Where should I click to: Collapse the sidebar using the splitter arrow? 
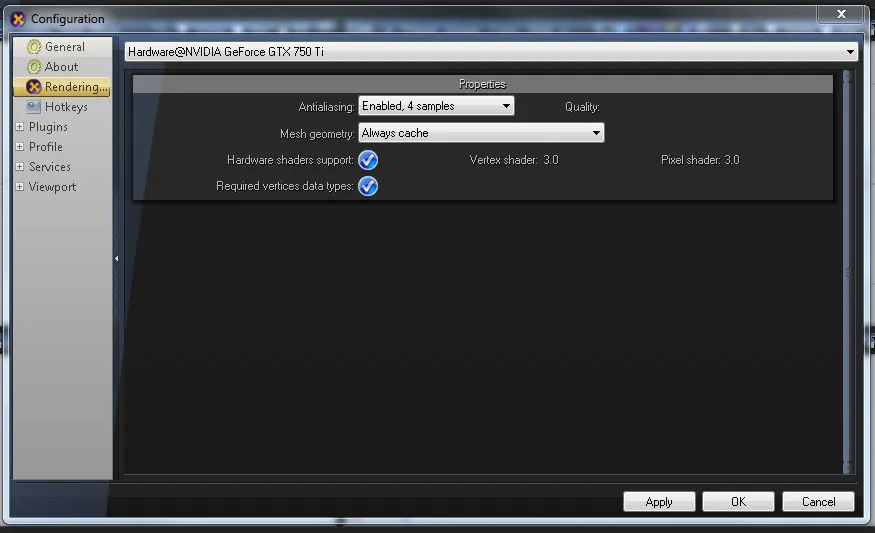(x=116, y=258)
